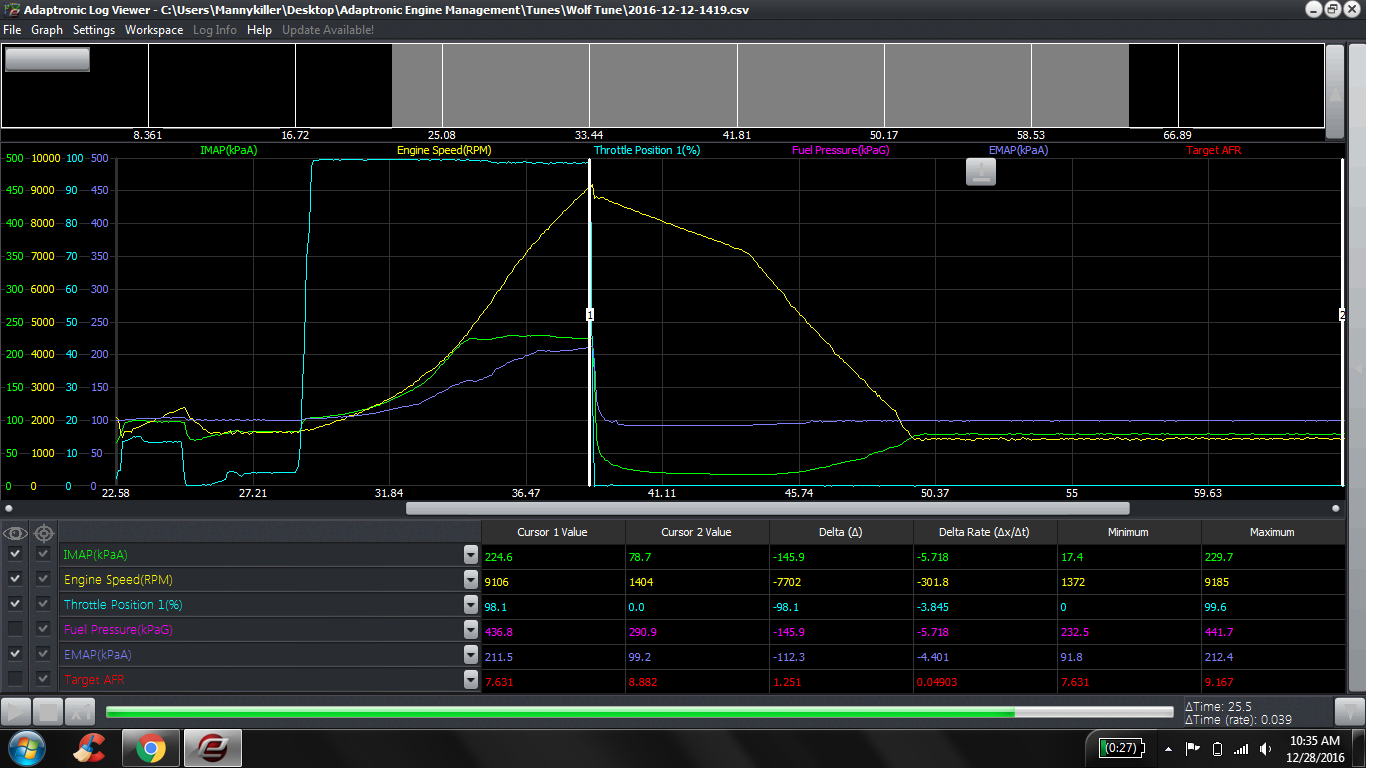The width and height of the screenshot is (1398, 768).
Task: Enable the Target AFR visibility checkbox
Action: click(x=15, y=678)
